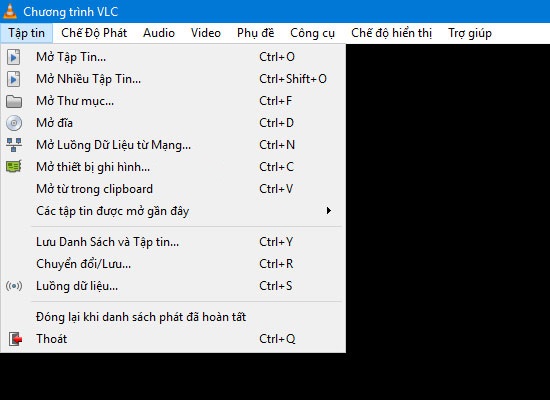Choose Luồng dữ liệu... menu entry

coord(173,286)
